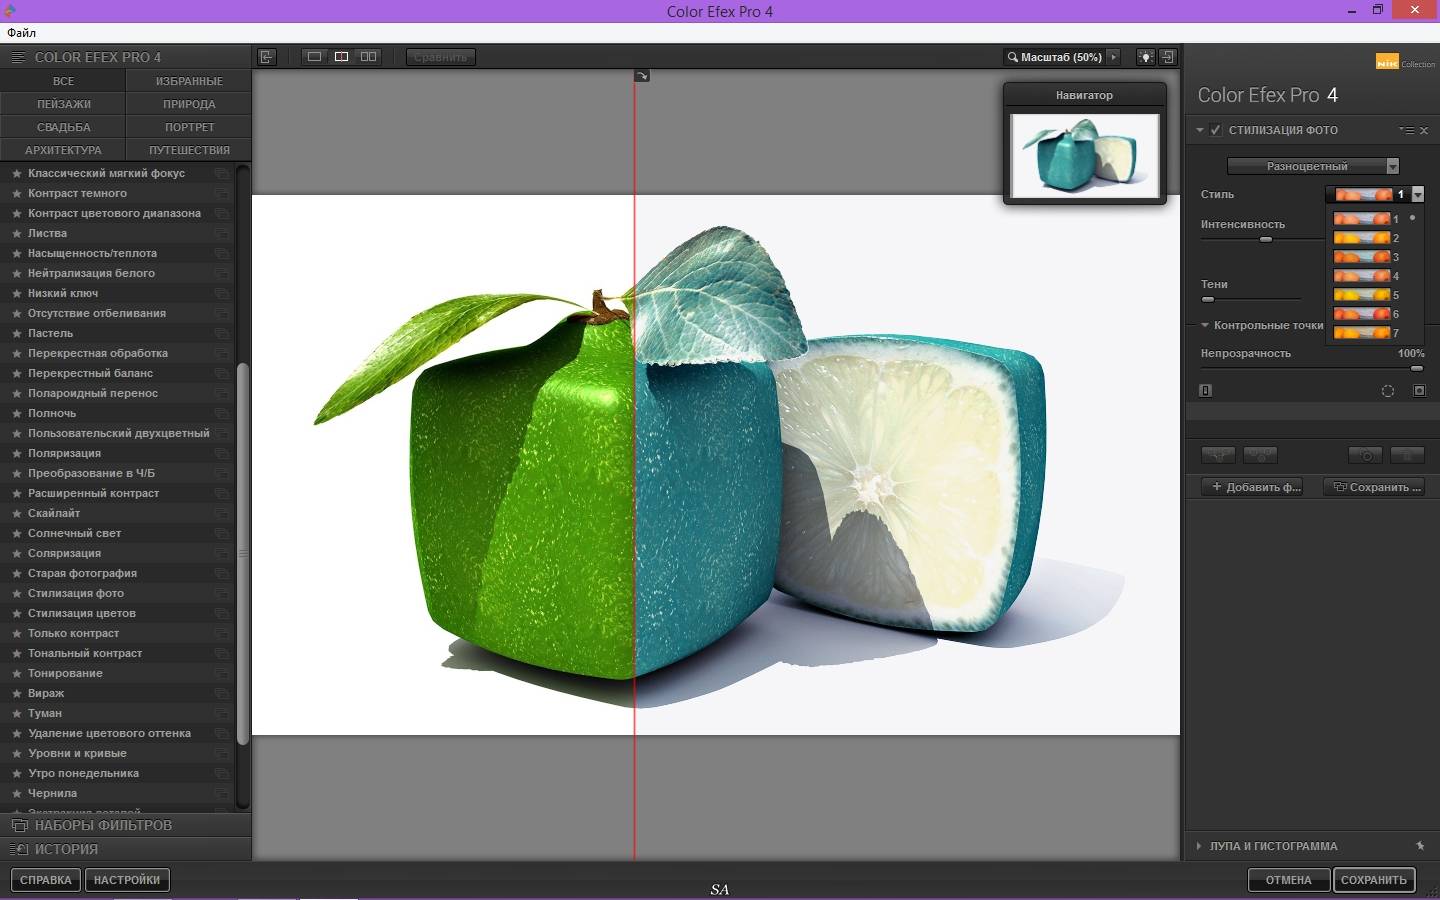The image size is (1440, 900).
Task: Collapse the Контрольные точки section
Action: pyautogui.click(x=1205, y=325)
